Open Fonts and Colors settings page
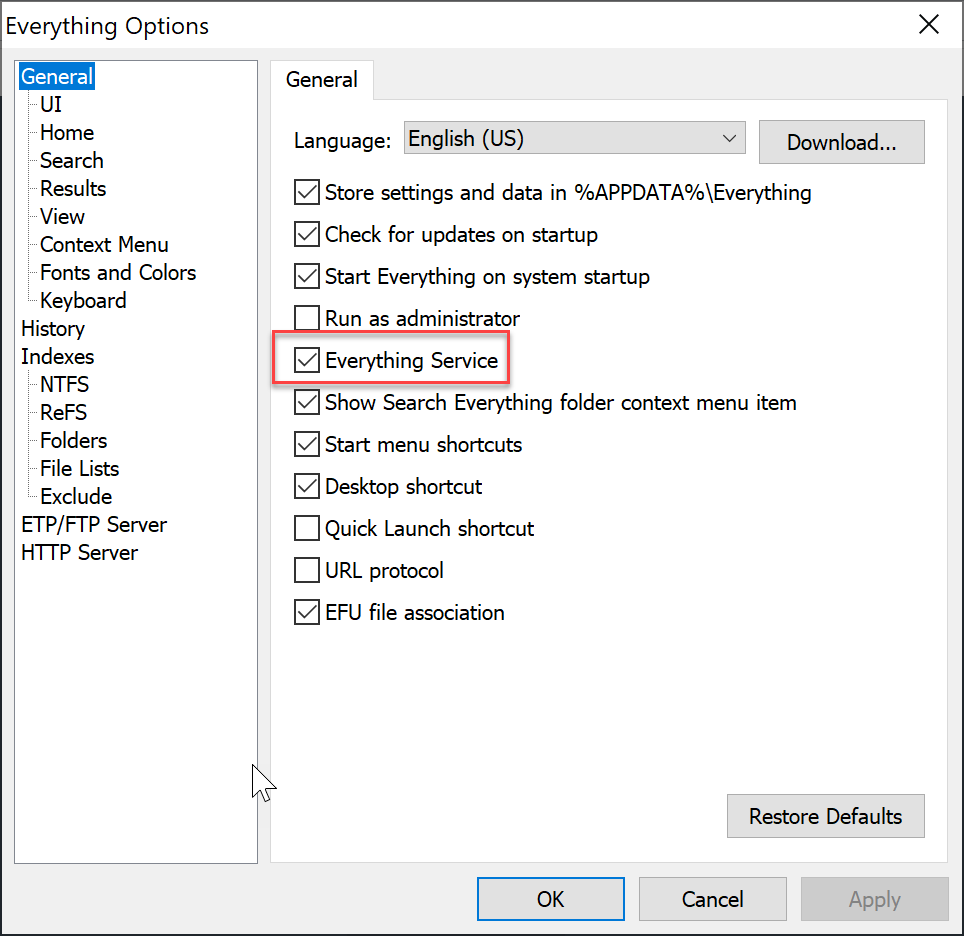This screenshot has width=964, height=936. pos(118,272)
